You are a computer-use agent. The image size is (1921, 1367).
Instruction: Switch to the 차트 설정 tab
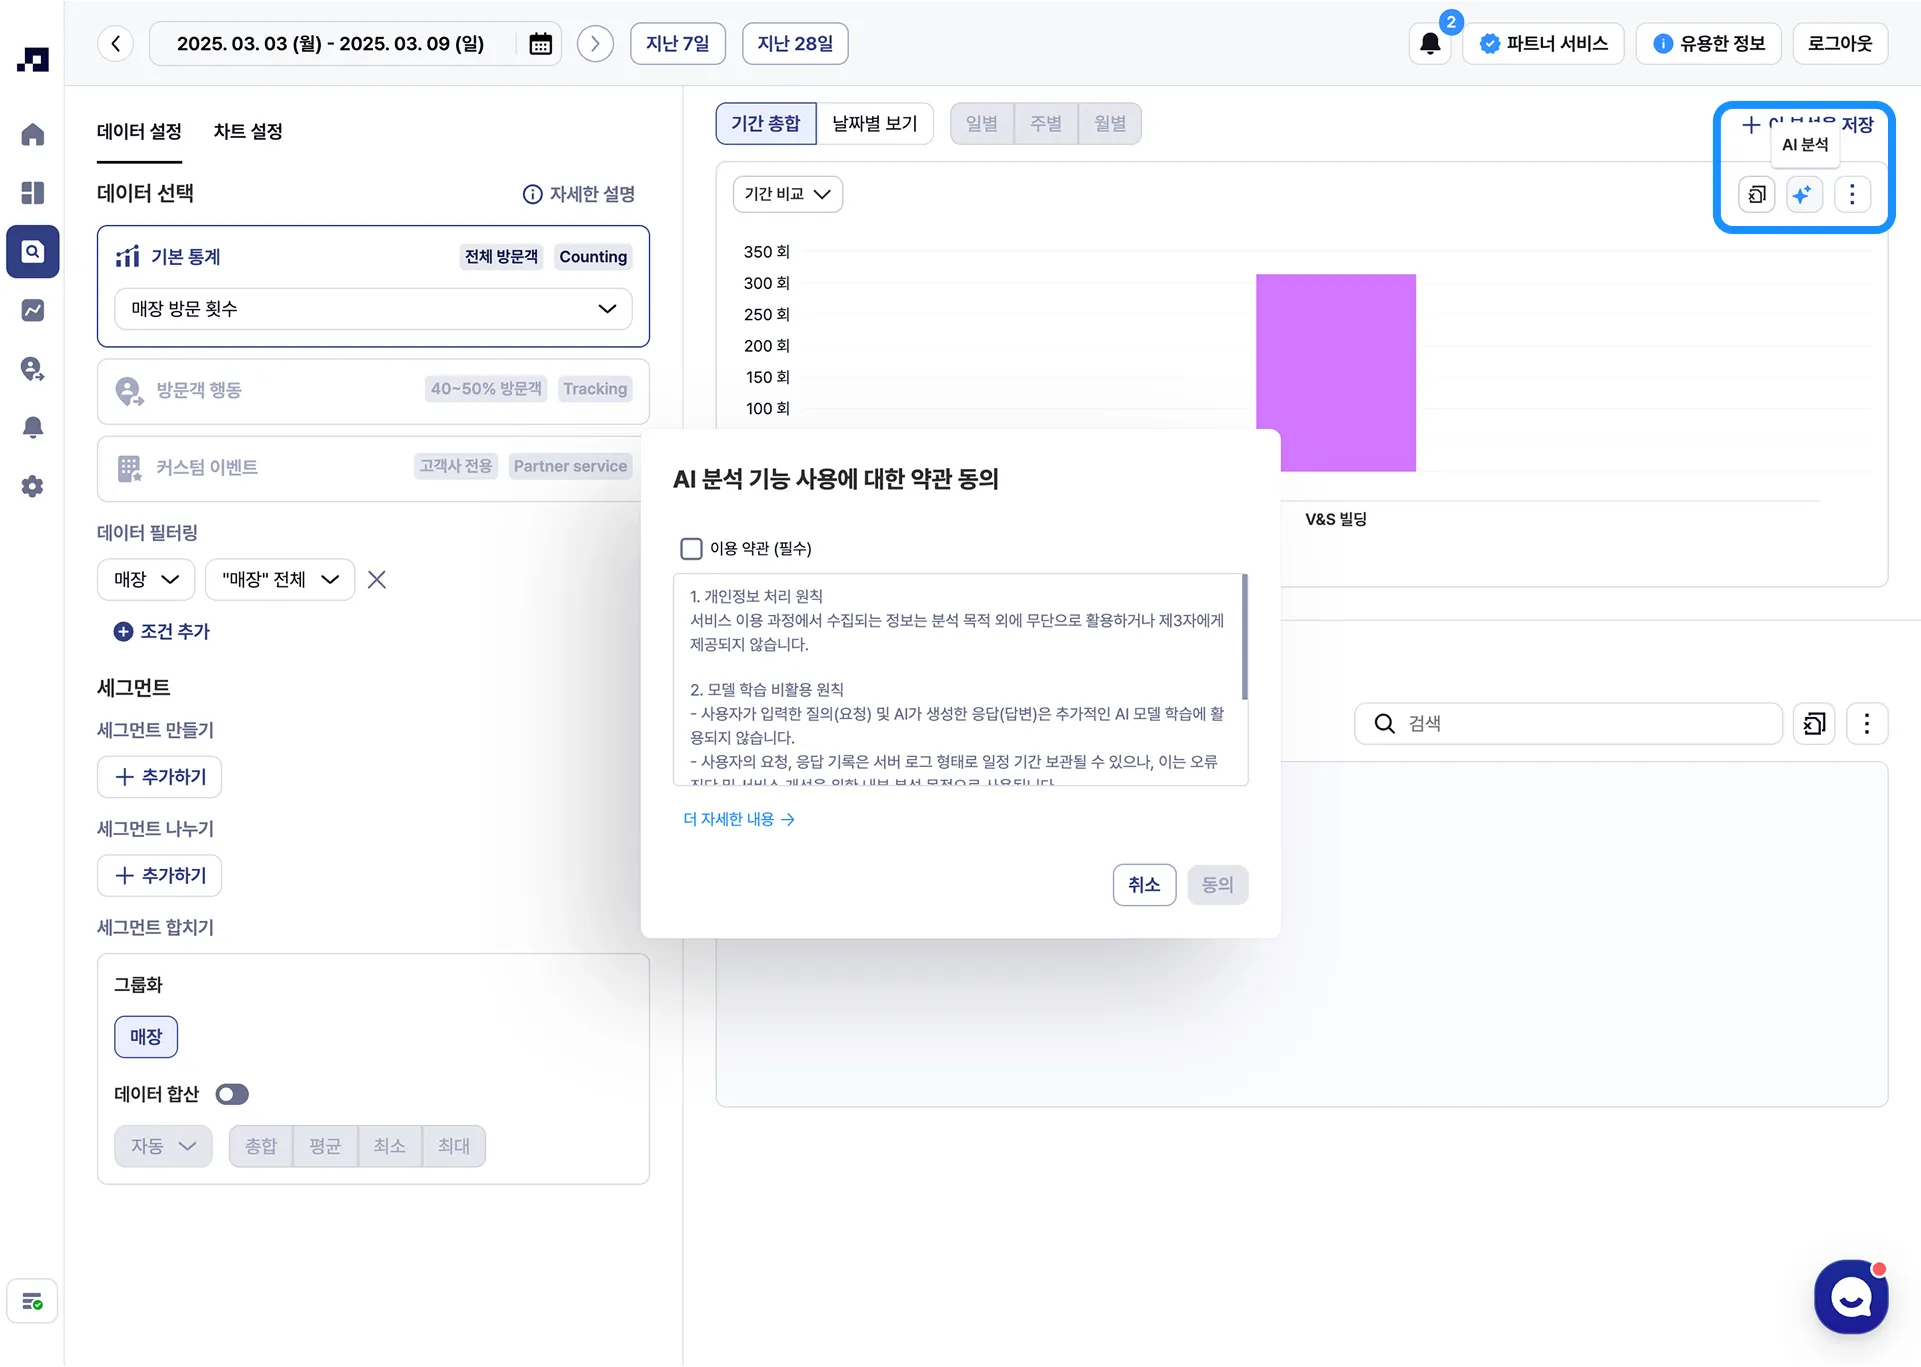248,132
